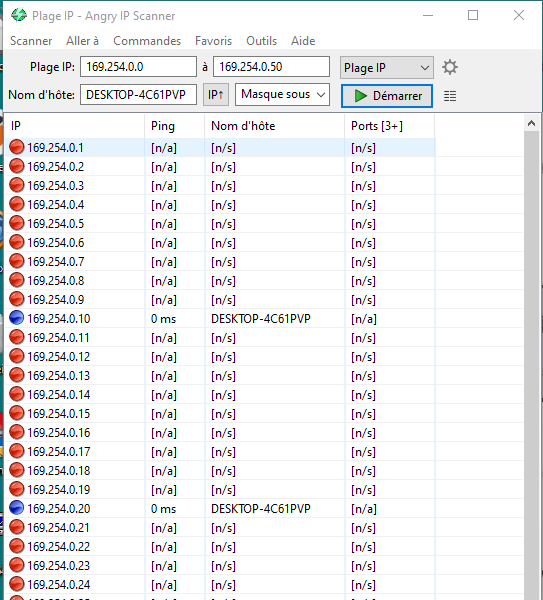Screen dimensions: 543x600
Task: Click red status icon for 169.254.0.3
Action: 16,185
